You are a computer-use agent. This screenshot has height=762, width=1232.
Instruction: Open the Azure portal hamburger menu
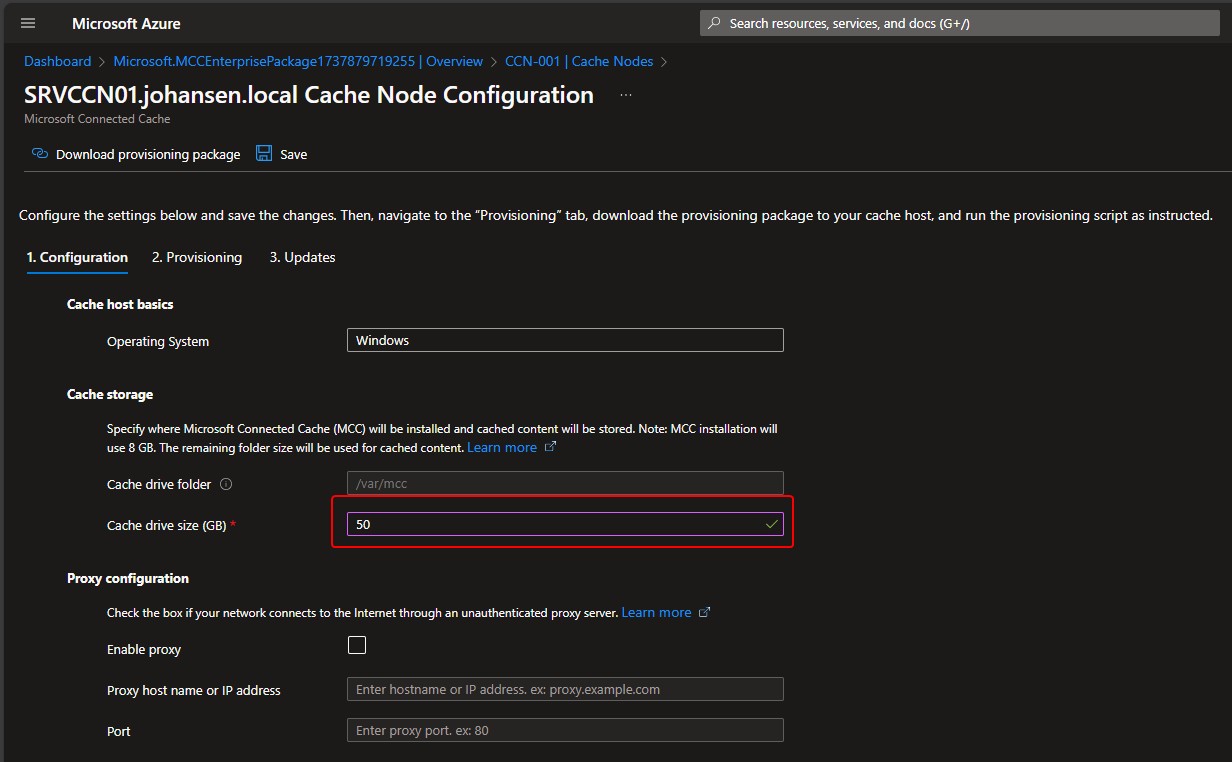[28, 23]
